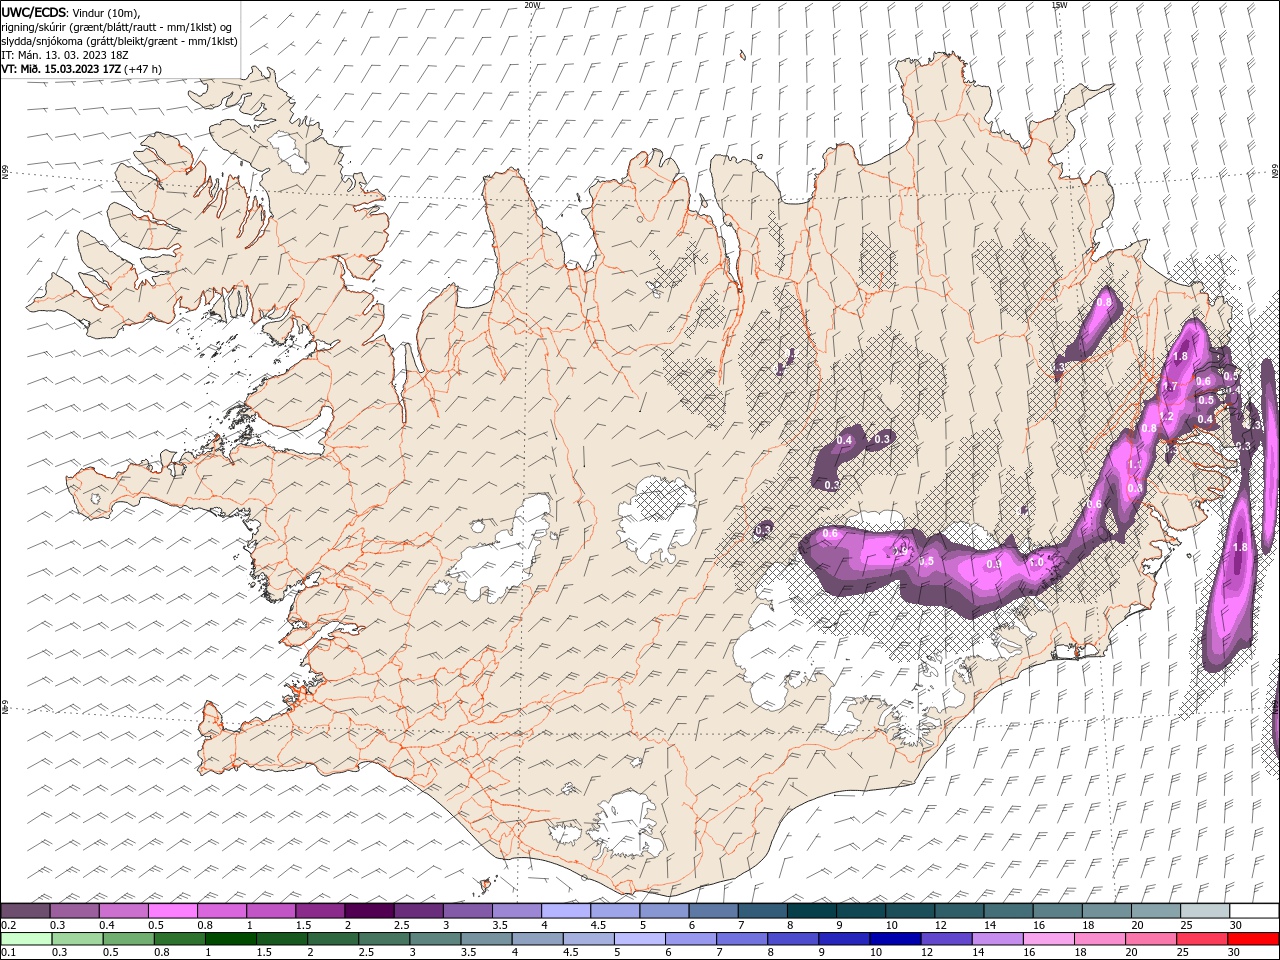
Task: Click the light pink 16 swatch, lower scale
Action: click(x=1050, y=939)
